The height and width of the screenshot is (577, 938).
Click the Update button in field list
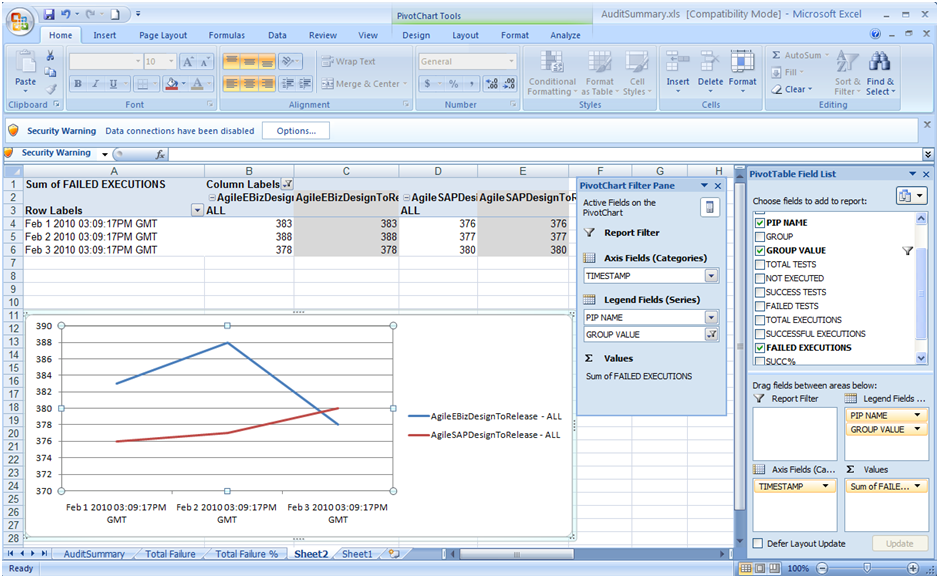[x=899, y=544]
